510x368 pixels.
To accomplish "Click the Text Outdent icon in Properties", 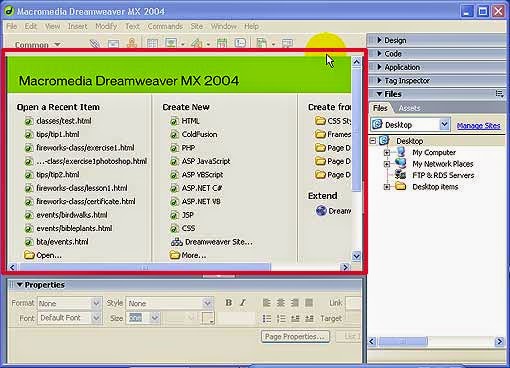I will 295,319.
